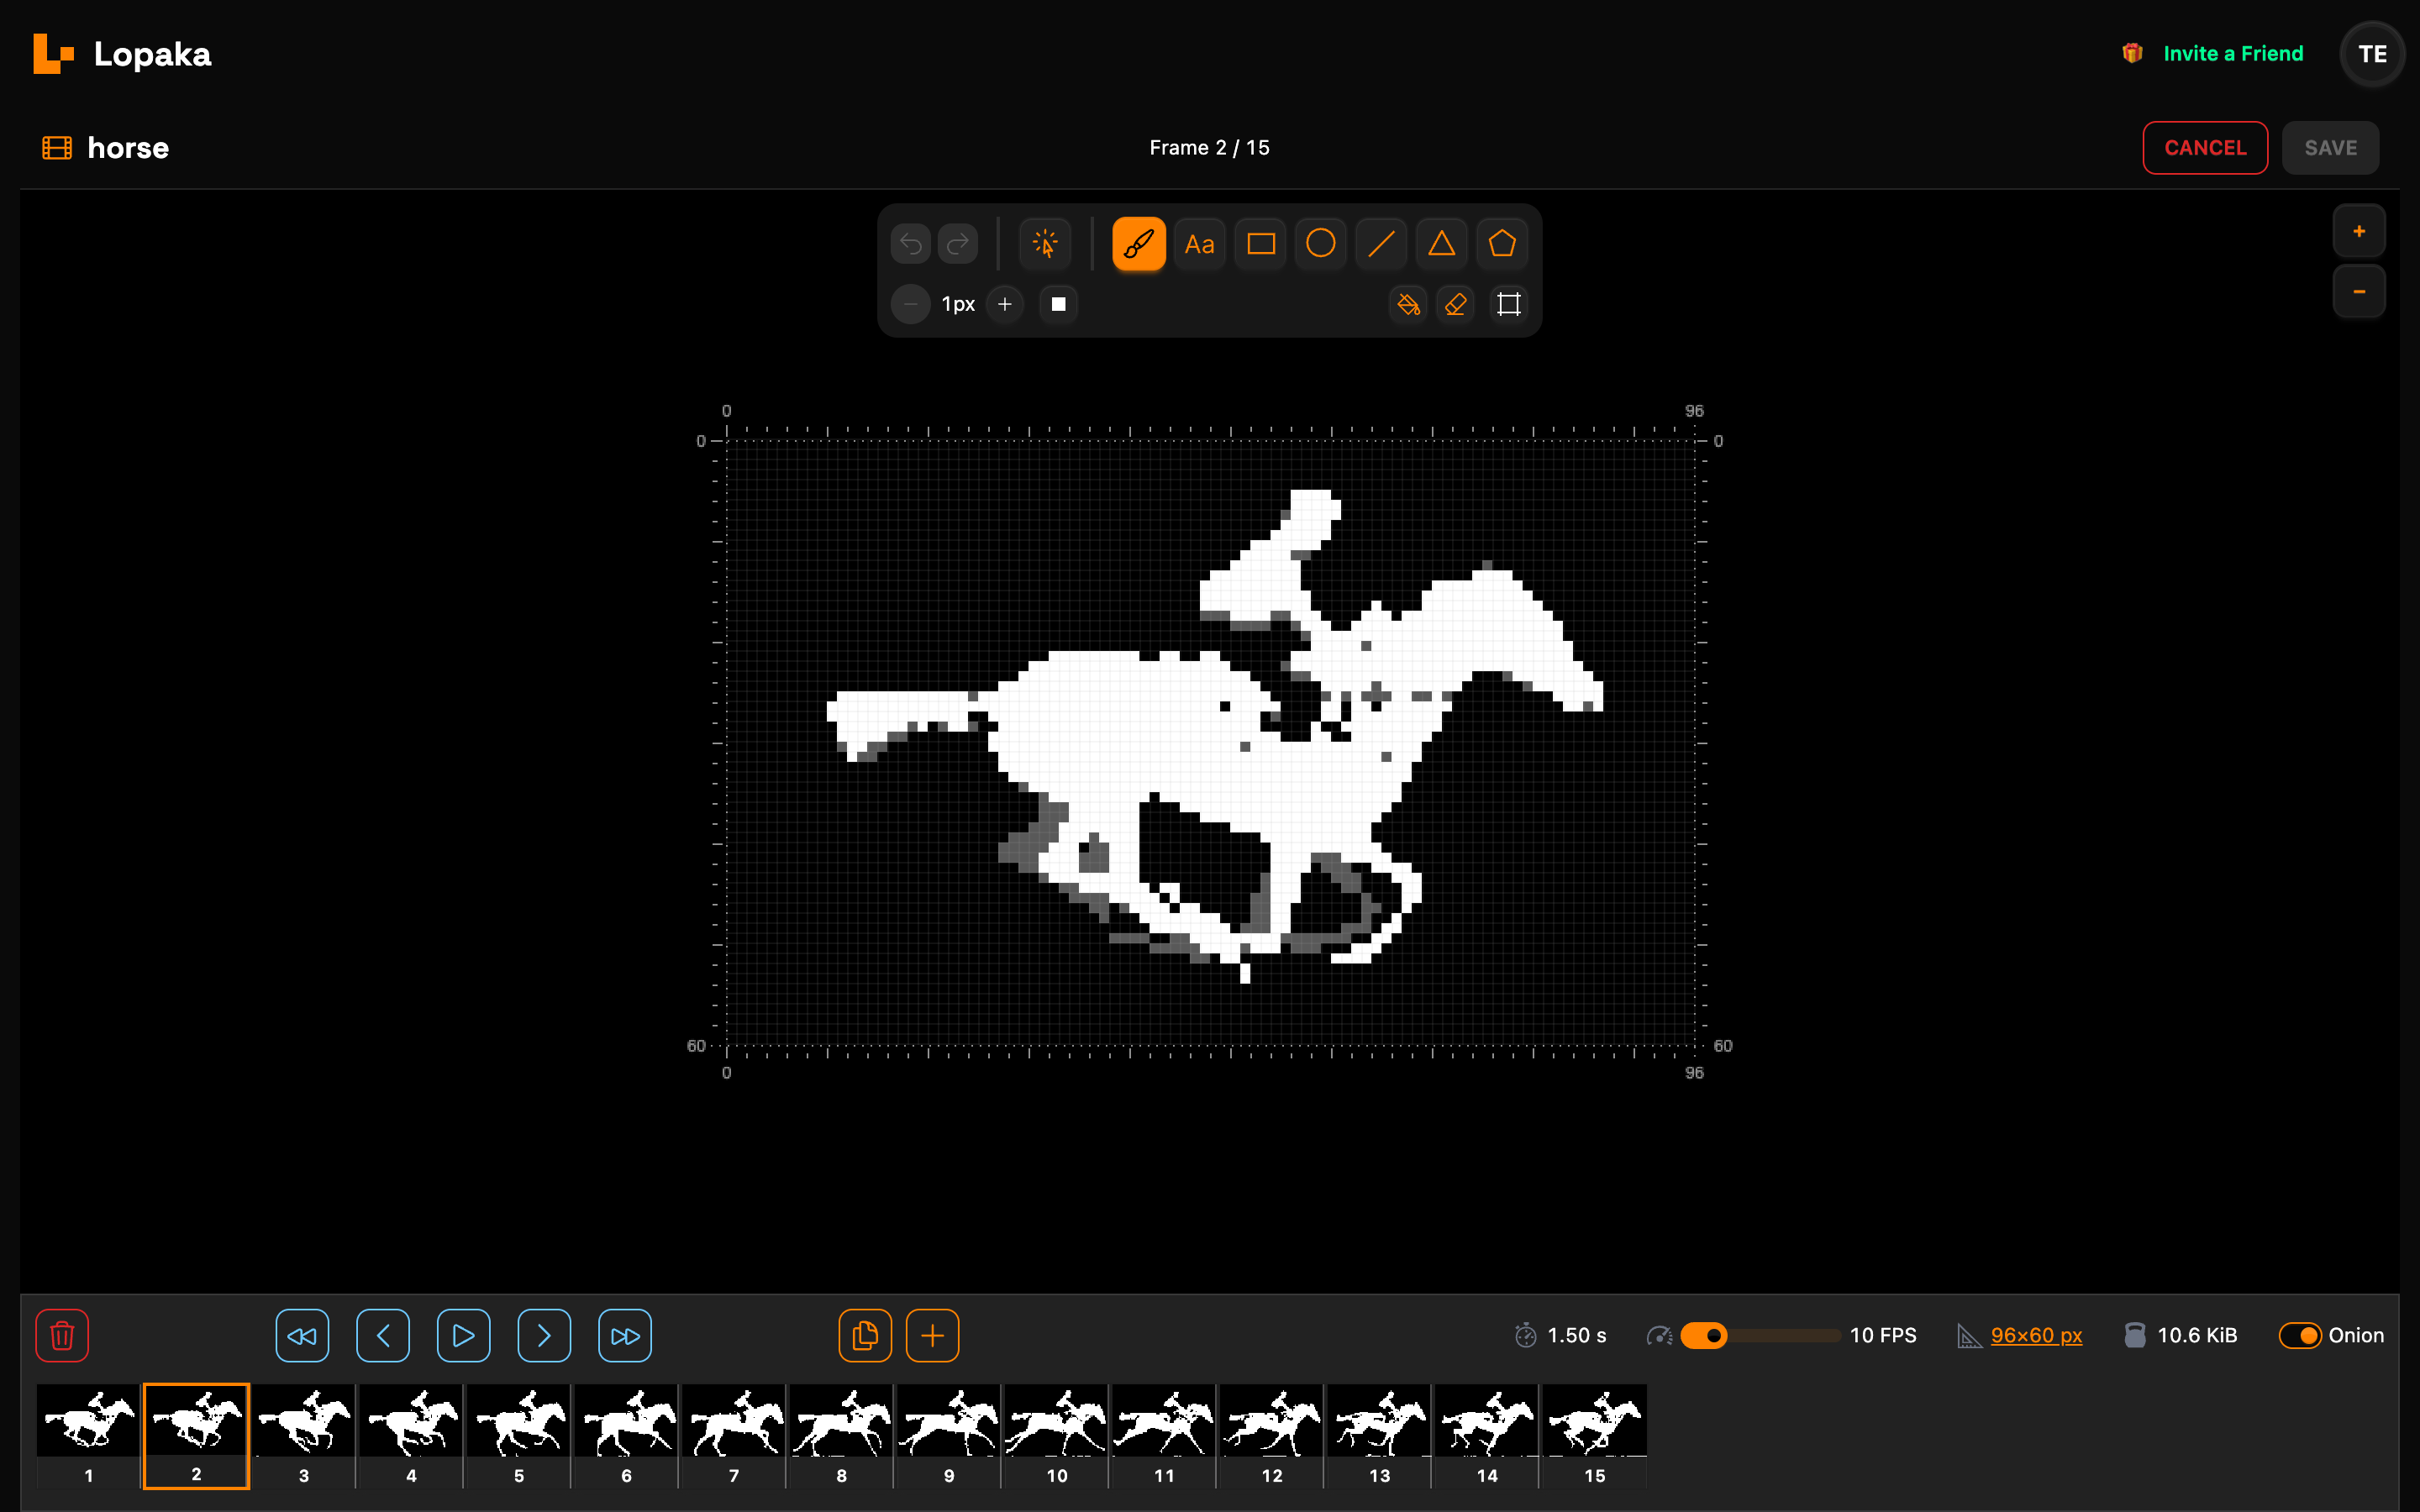
Task: Select frame 15 thumbnail
Action: coord(1595,1436)
